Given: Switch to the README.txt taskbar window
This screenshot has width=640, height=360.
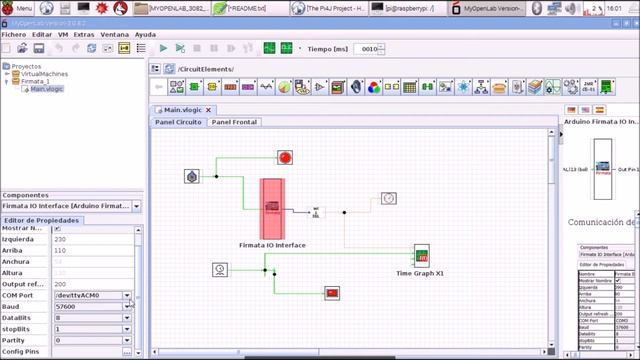Looking at the screenshot, I should (x=250, y=8).
